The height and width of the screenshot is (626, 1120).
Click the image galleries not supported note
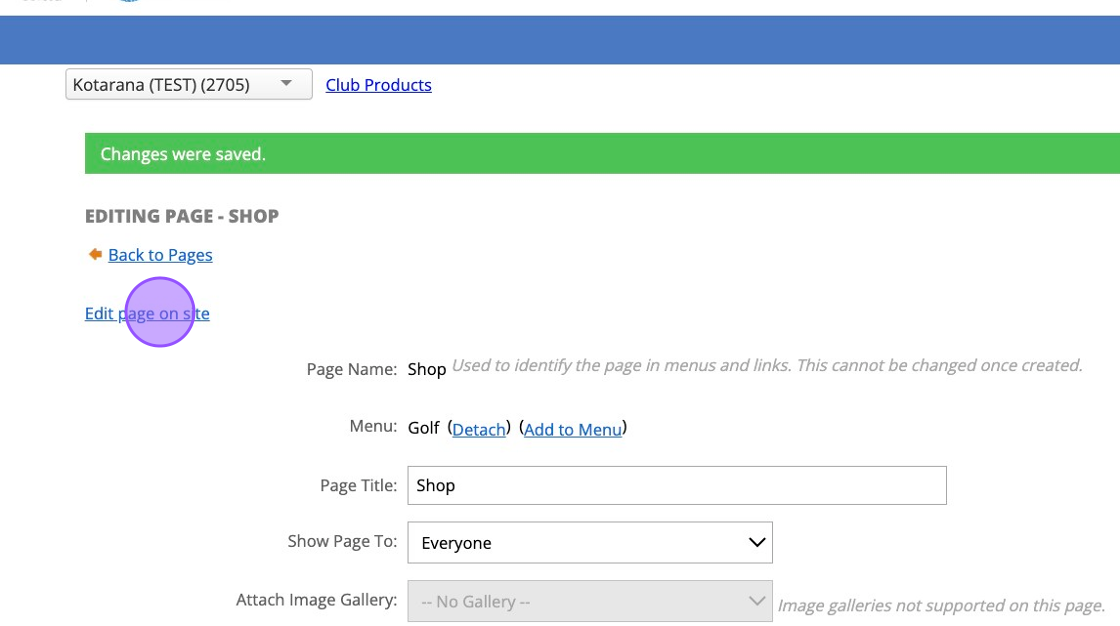(x=941, y=605)
